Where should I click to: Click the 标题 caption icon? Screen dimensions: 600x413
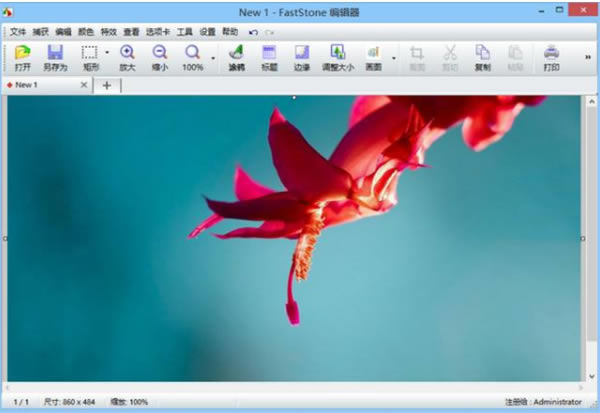click(269, 53)
